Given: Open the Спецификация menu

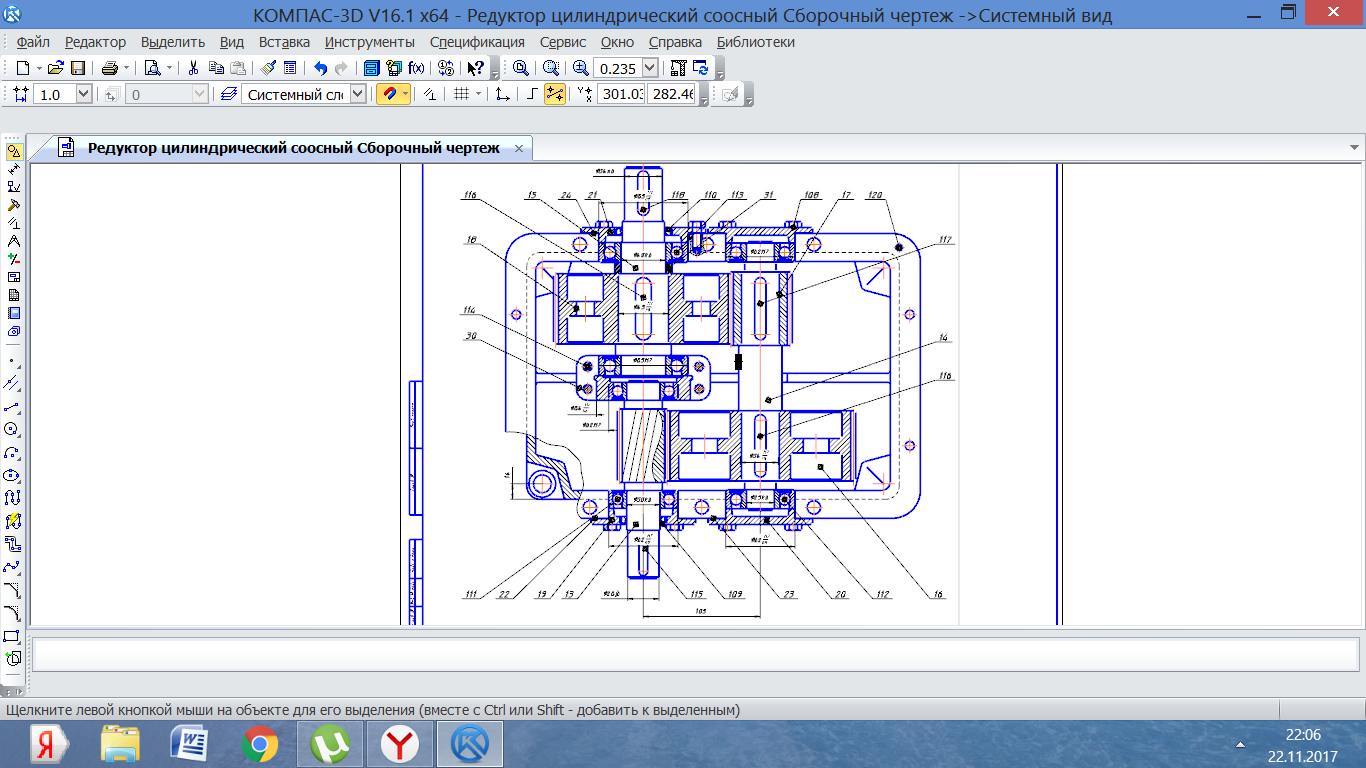Looking at the screenshot, I should pos(477,42).
